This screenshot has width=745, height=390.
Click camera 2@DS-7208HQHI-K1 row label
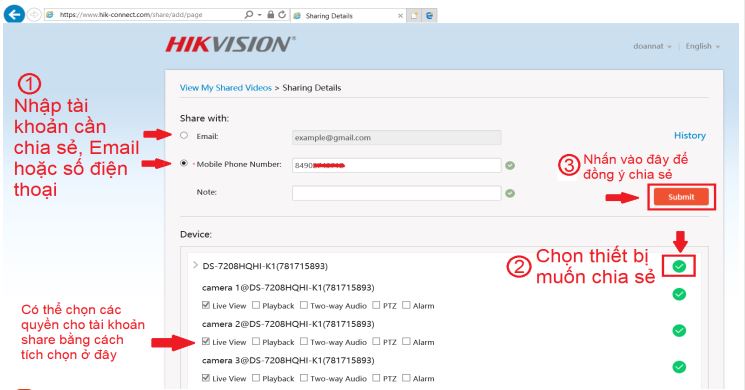pos(288,324)
